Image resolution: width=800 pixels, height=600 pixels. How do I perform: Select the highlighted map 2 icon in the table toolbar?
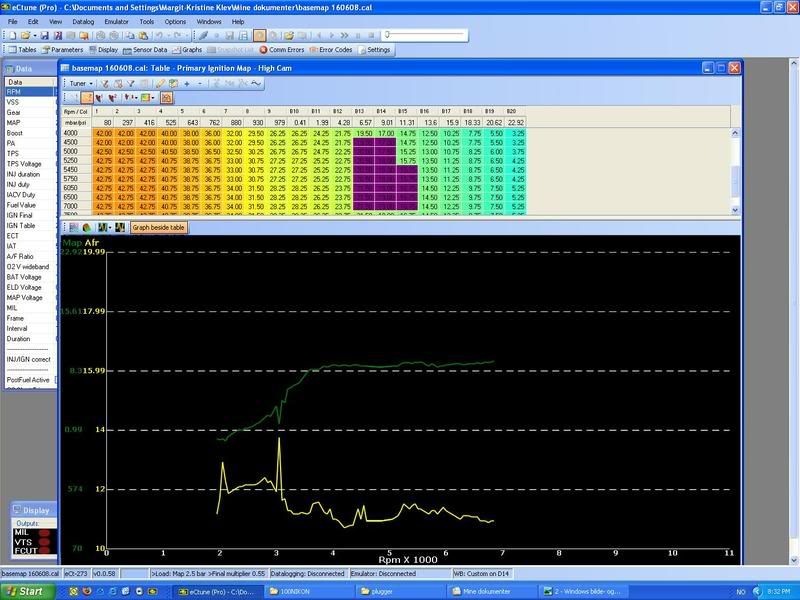tap(87, 97)
